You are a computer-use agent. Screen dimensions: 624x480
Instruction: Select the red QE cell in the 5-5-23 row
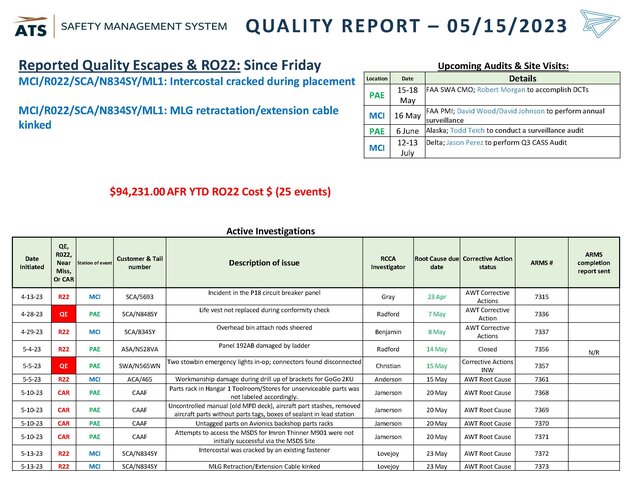[64, 366]
